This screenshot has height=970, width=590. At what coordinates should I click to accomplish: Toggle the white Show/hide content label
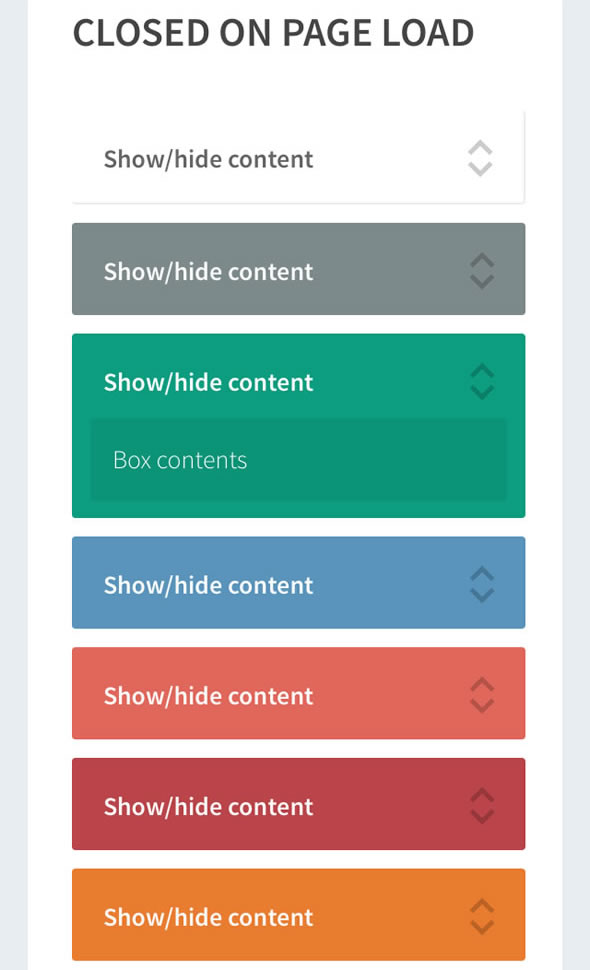(x=208, y=160)
